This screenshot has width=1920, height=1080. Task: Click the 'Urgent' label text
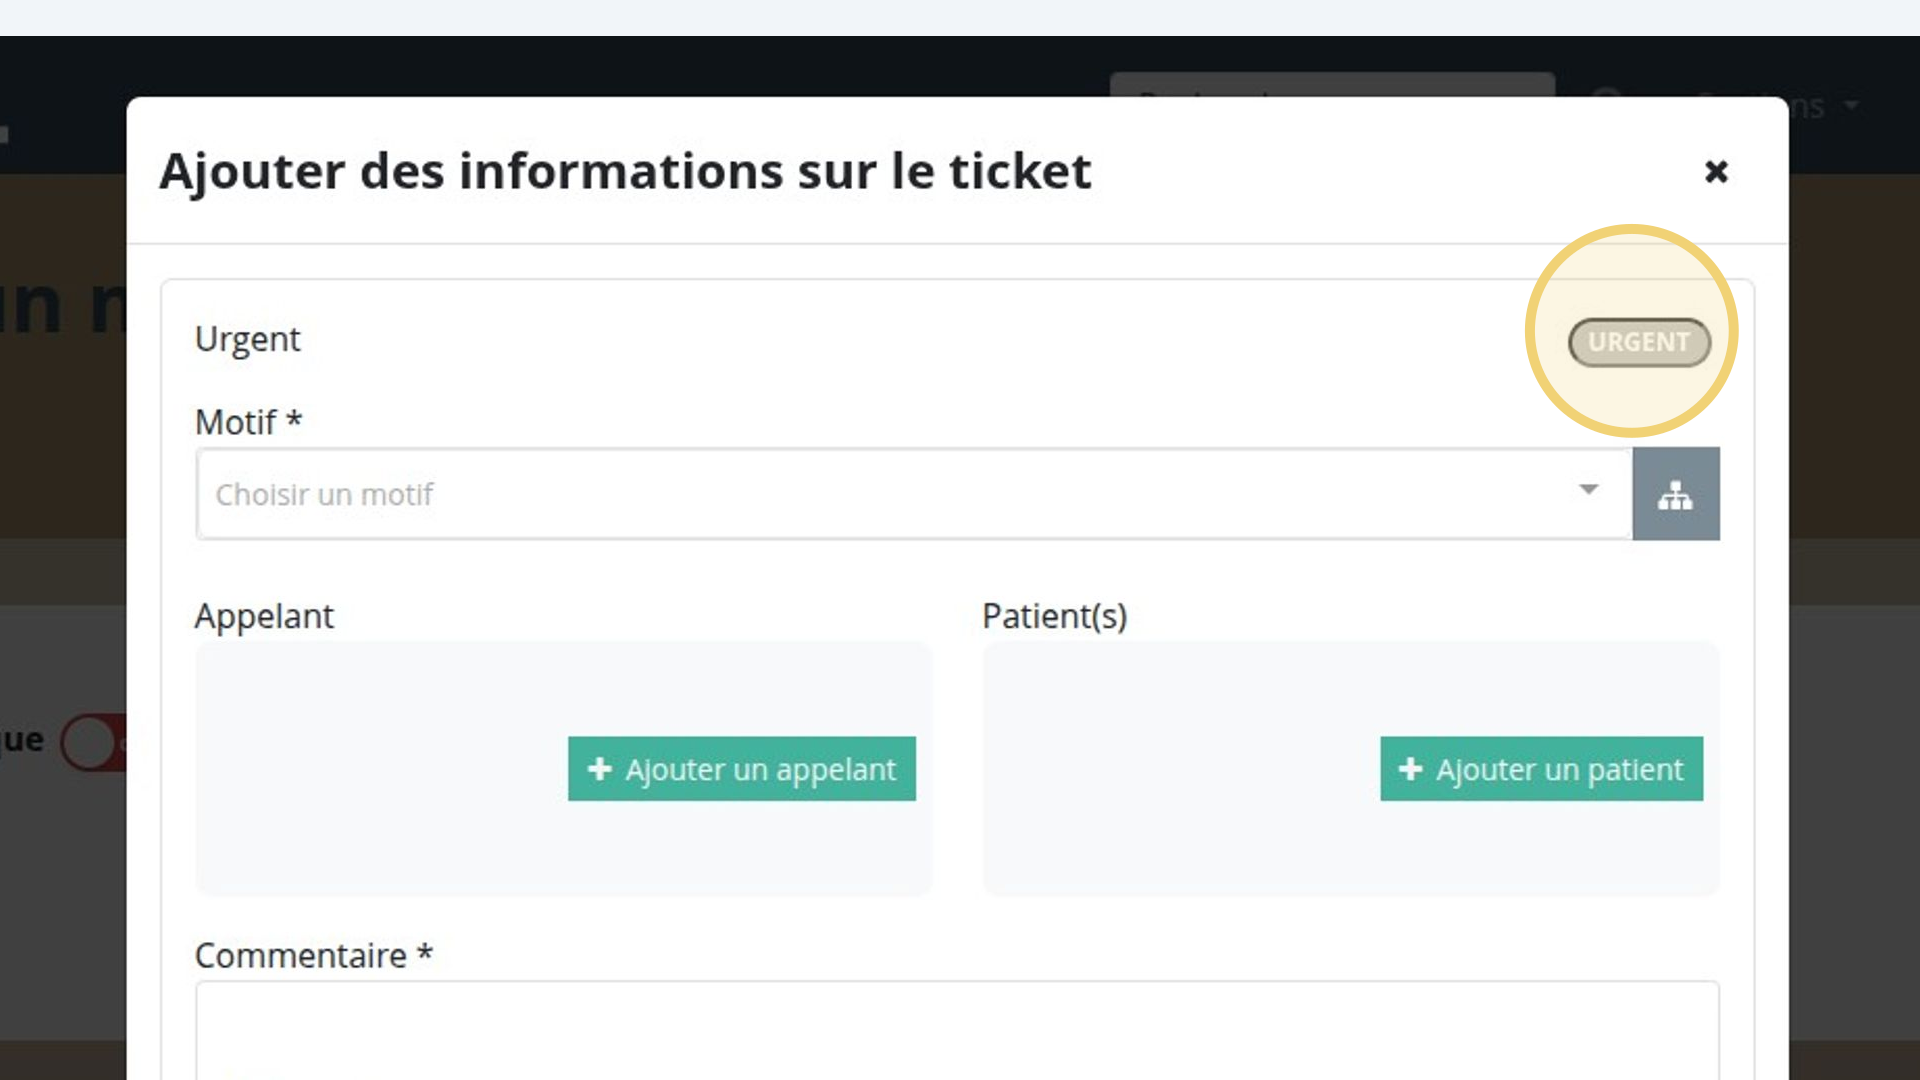[247, 340]
